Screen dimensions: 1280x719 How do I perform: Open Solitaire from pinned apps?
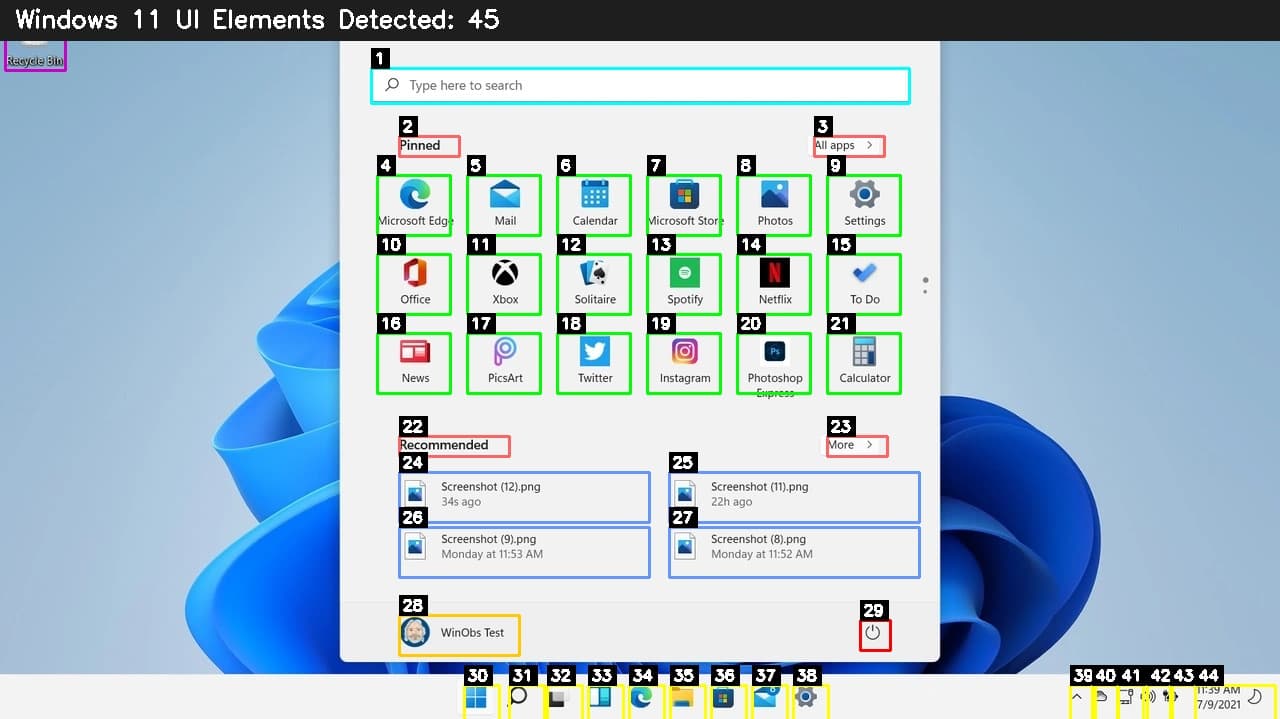[x=594, y=283]
